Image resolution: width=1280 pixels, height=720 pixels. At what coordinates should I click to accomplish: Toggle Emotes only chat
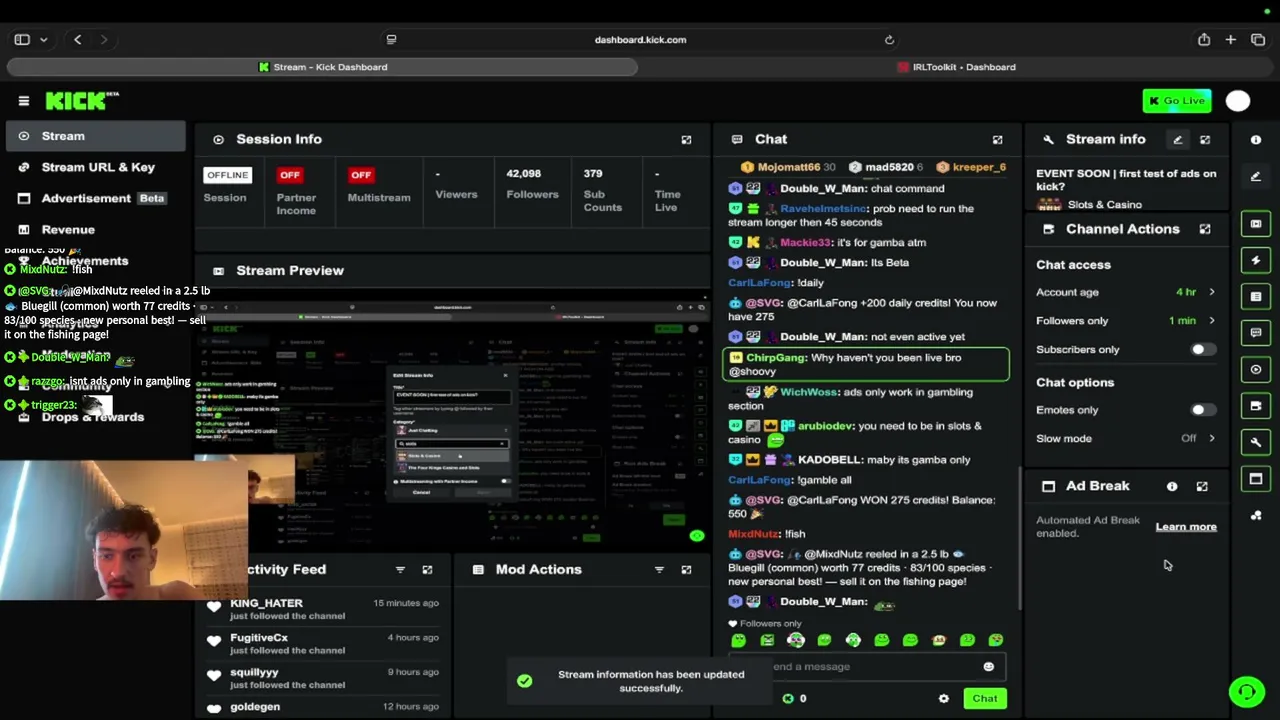point(1203,410)
